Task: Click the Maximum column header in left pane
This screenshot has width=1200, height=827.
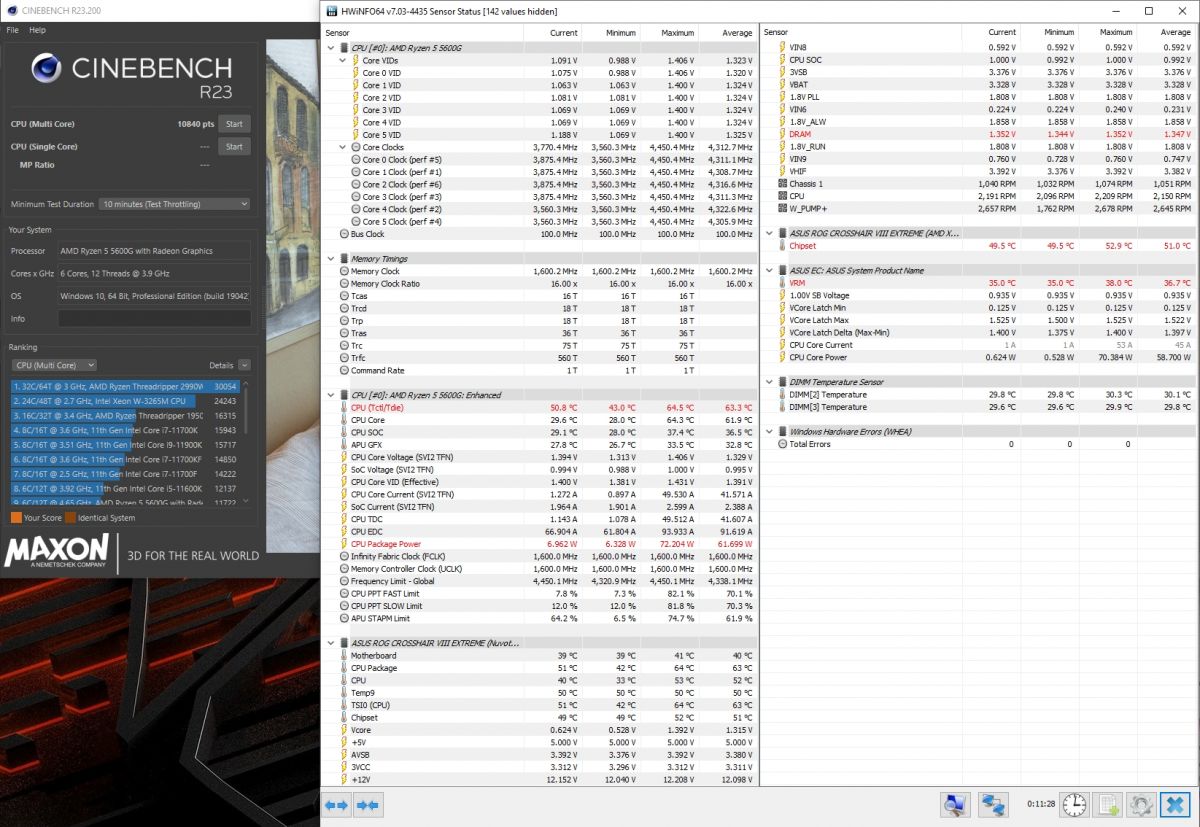Action: coord(677,33)
